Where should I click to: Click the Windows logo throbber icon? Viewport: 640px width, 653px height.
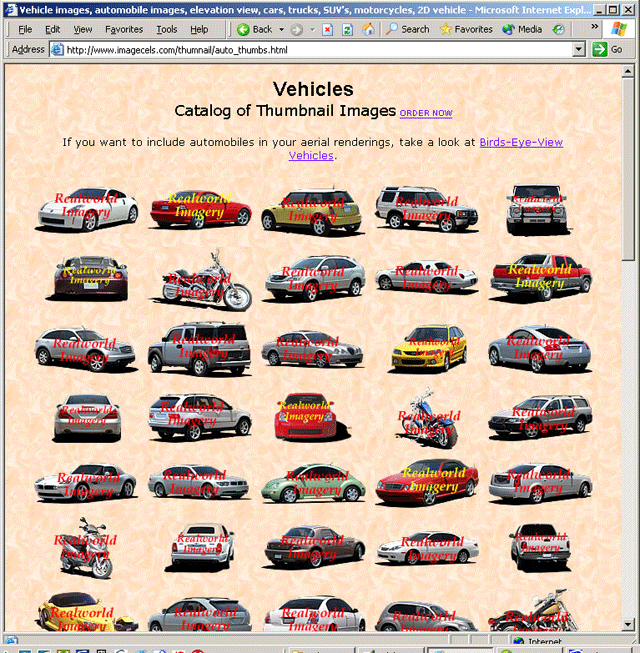pos(618,30)
